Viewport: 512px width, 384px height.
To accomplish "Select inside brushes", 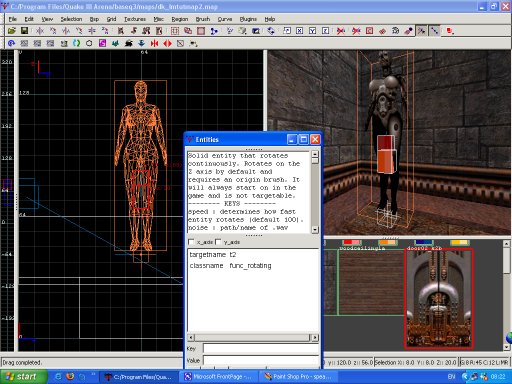I will click(x=159, y=31).
